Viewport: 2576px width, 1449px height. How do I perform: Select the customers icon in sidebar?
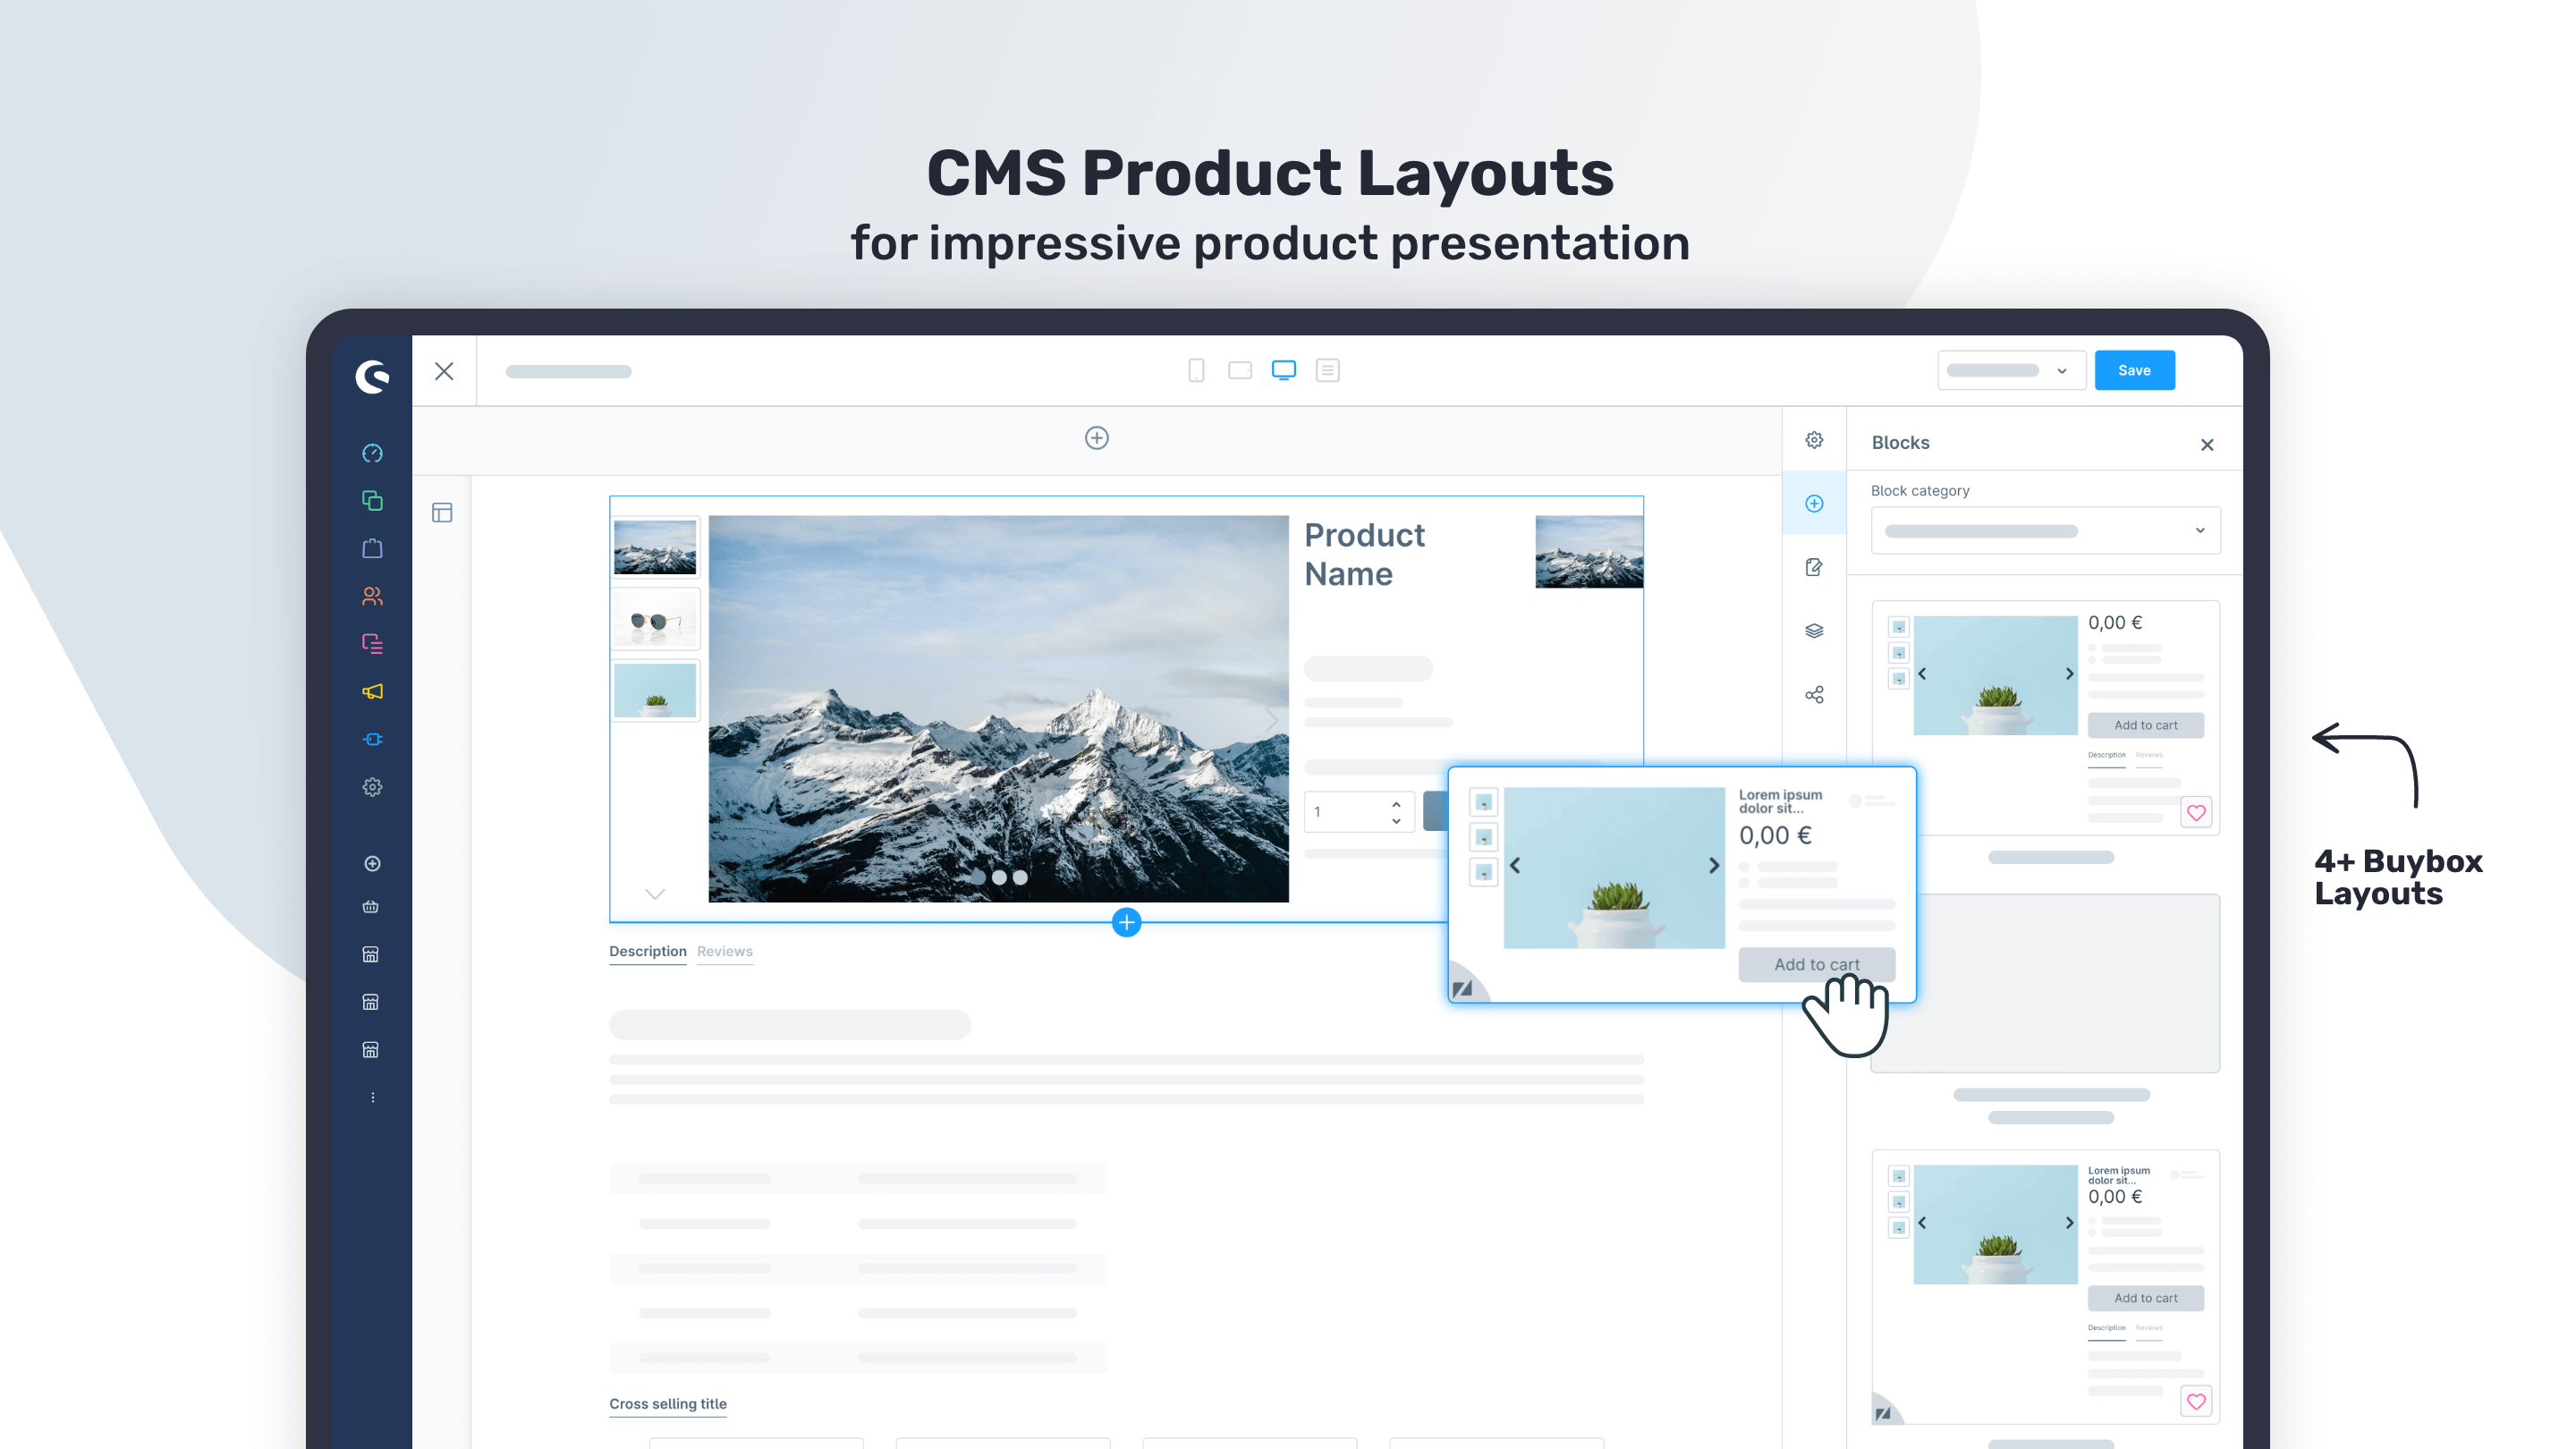point(373,597)
